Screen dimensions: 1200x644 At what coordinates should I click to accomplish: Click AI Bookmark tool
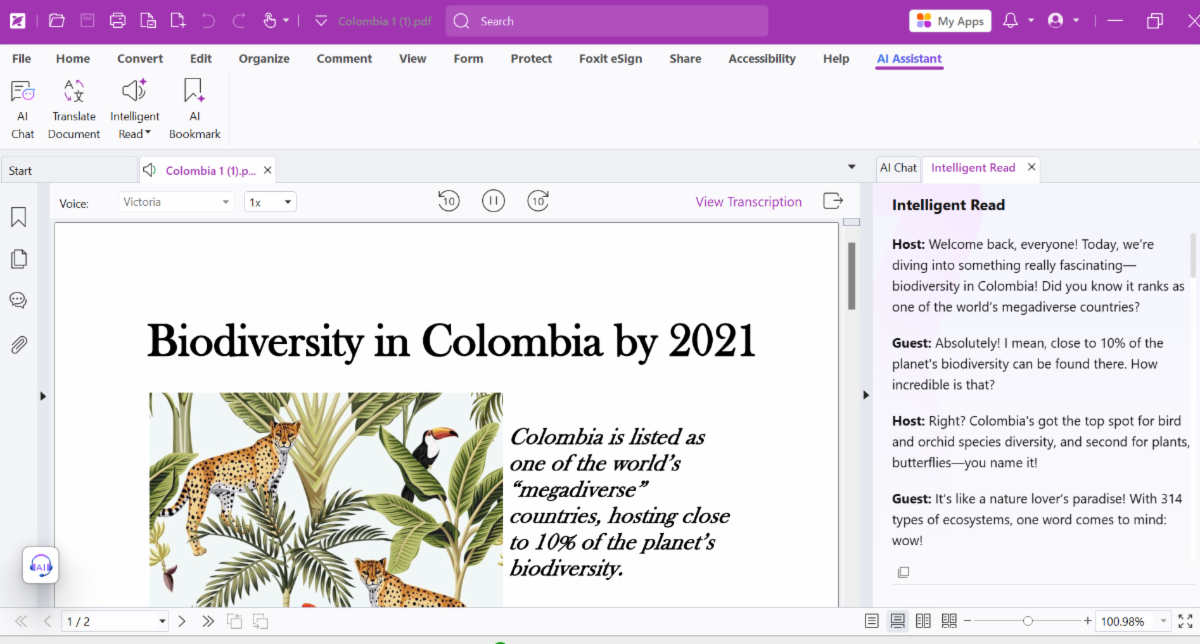[x=194, y=109]
